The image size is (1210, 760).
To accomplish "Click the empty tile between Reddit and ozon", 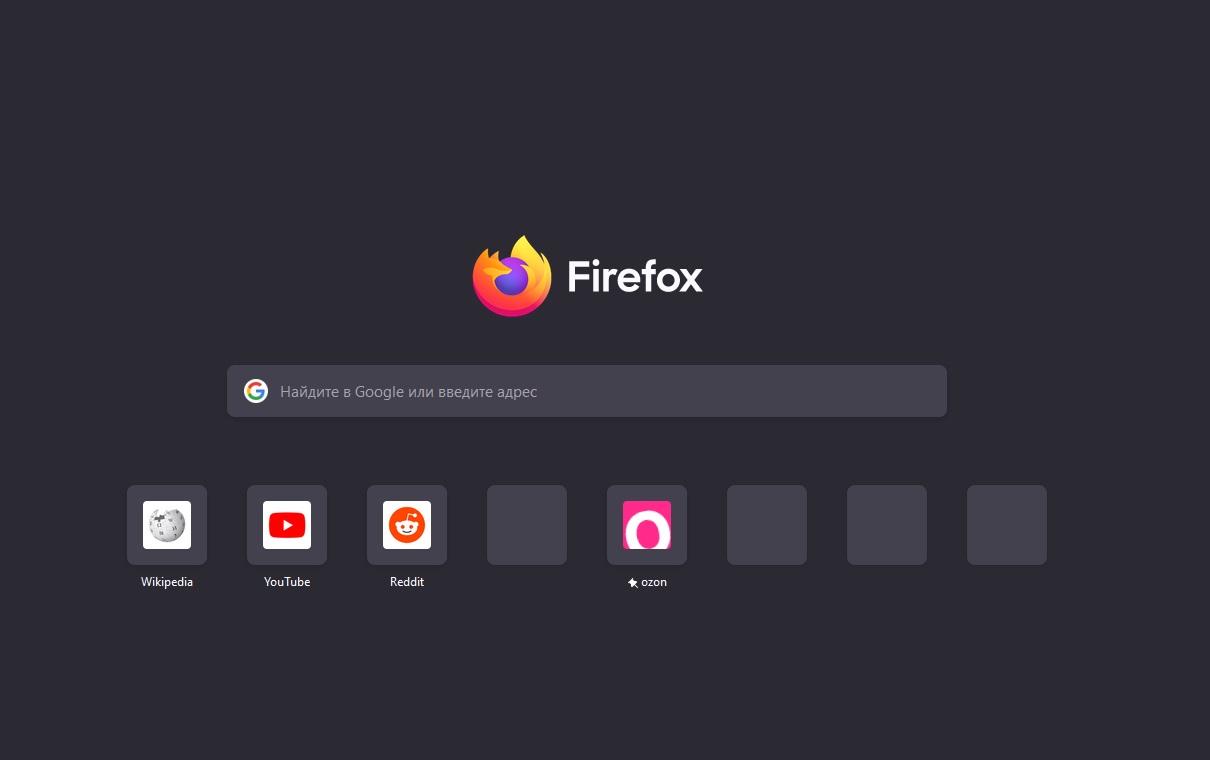I will (x=527, y=525).
